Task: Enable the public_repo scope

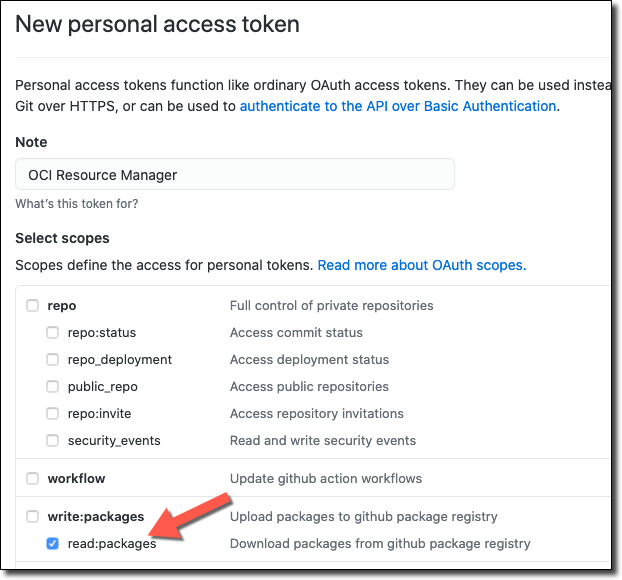Action: coord(53,387)
